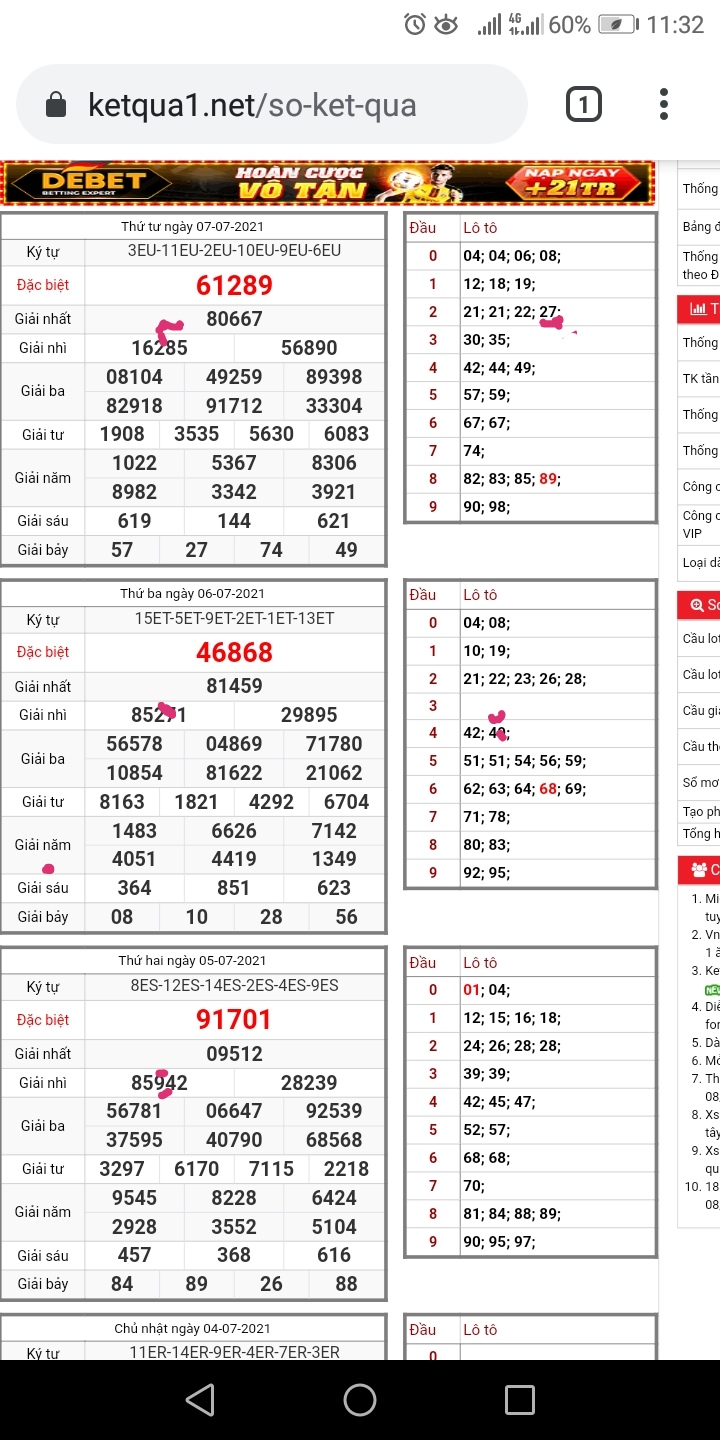Tap the battery icon in status bar

[617, 25]
